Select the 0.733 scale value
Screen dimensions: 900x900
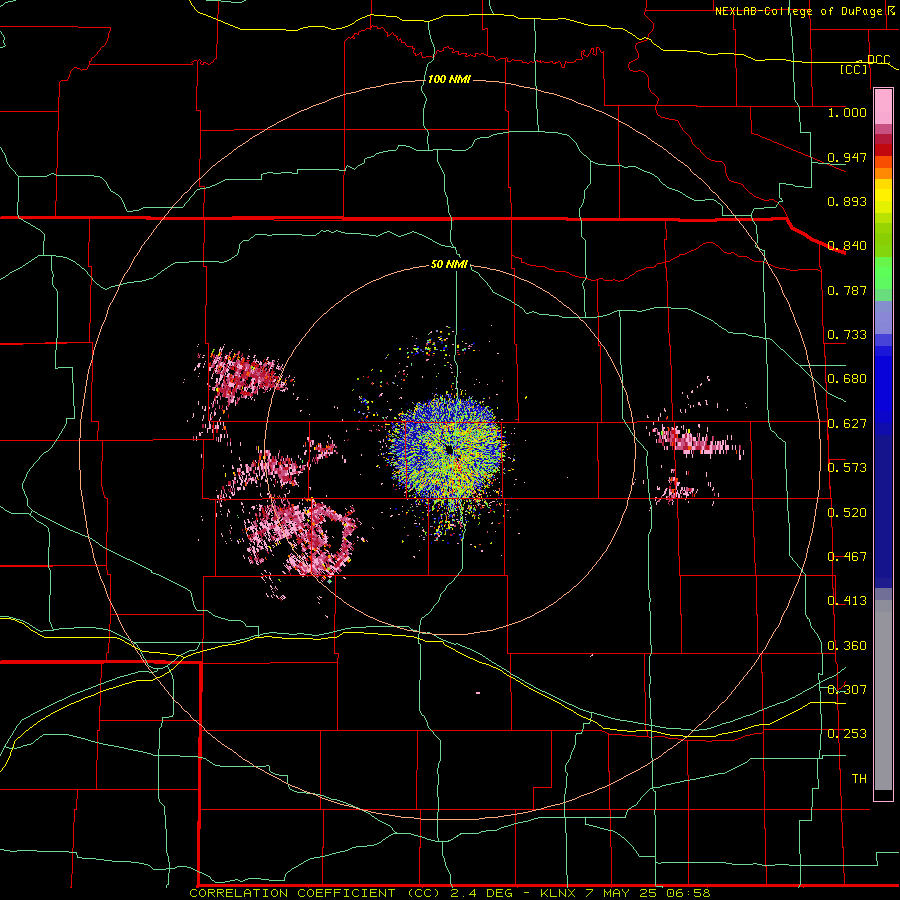tap(847, 335)
